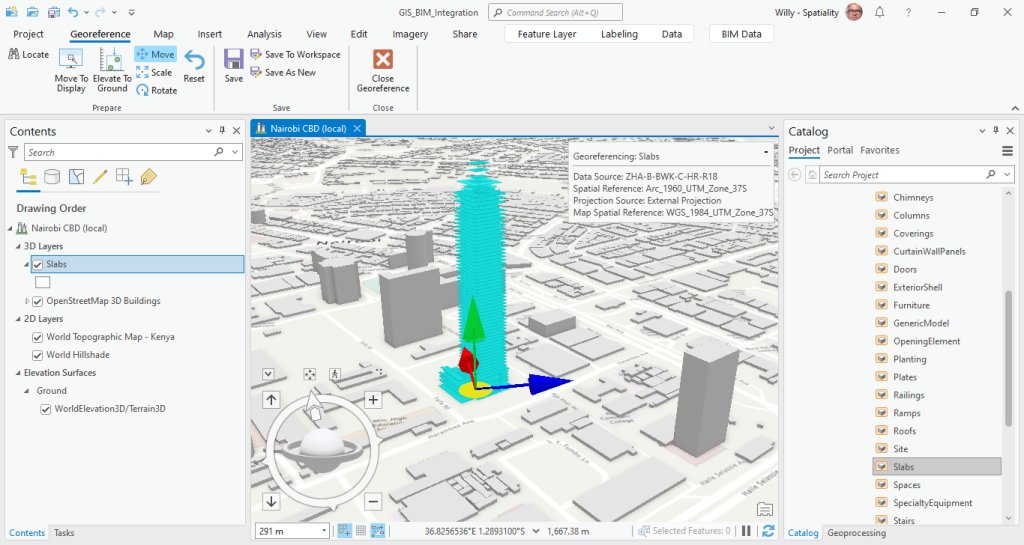Open the Catalog hamburger menu
Viewport: 1024px width, 545px height.
pyautogui.click(x=1007, y=151)
